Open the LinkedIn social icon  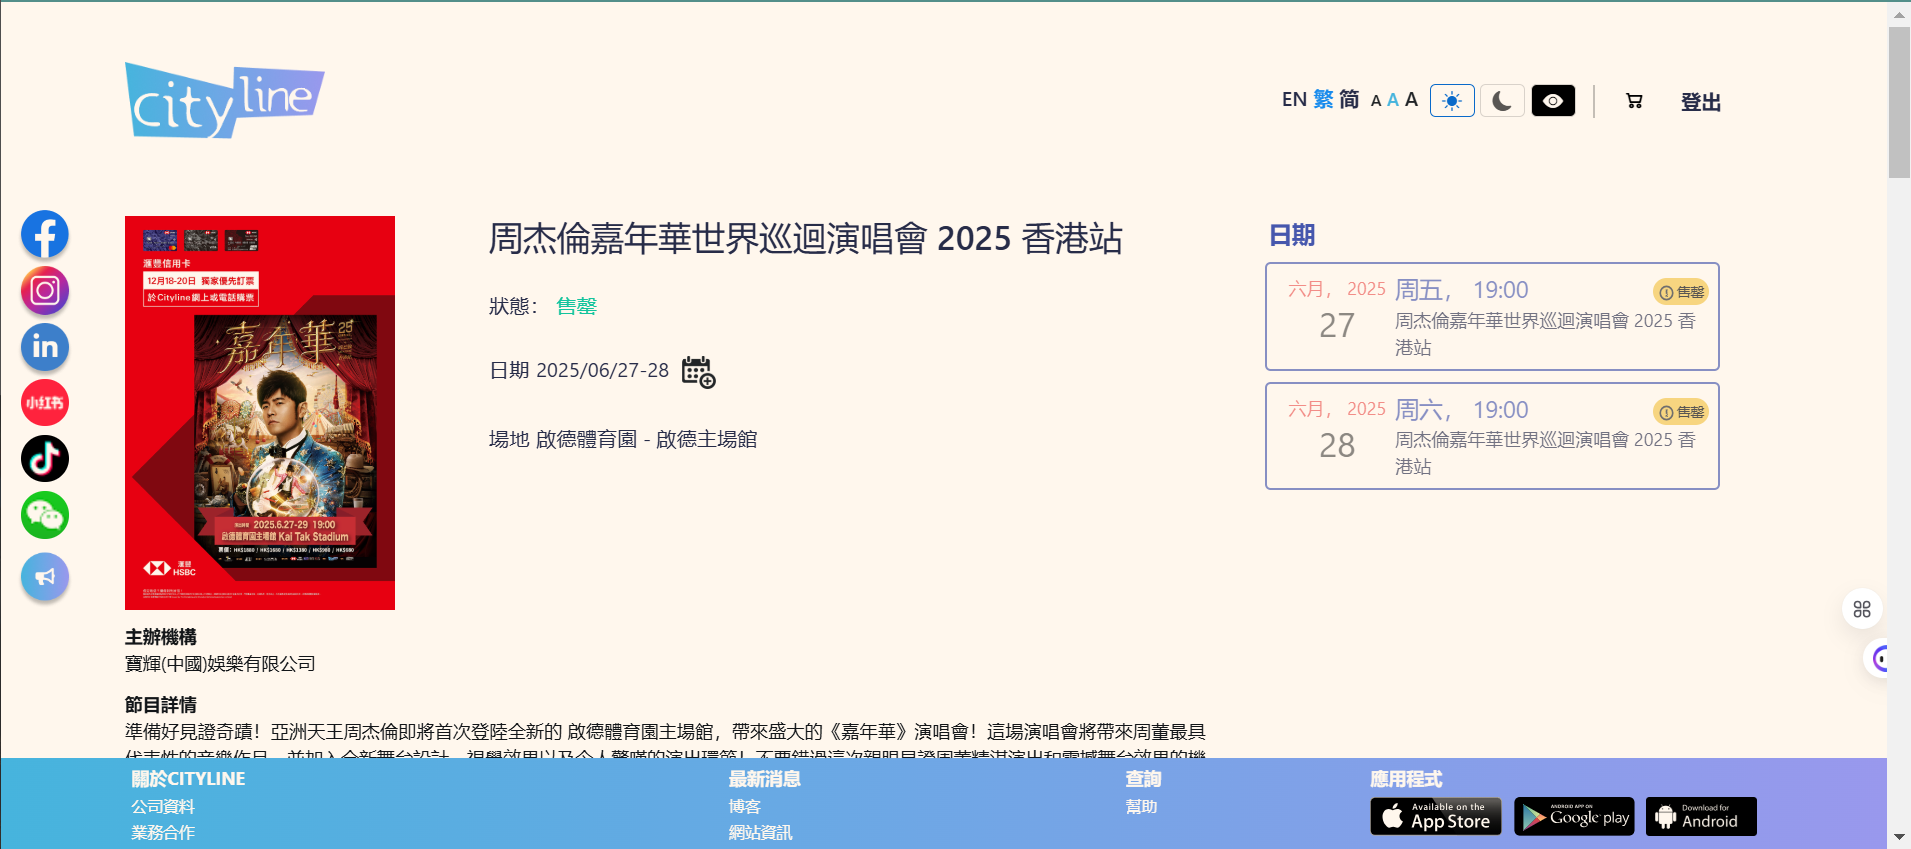(45, 347)
